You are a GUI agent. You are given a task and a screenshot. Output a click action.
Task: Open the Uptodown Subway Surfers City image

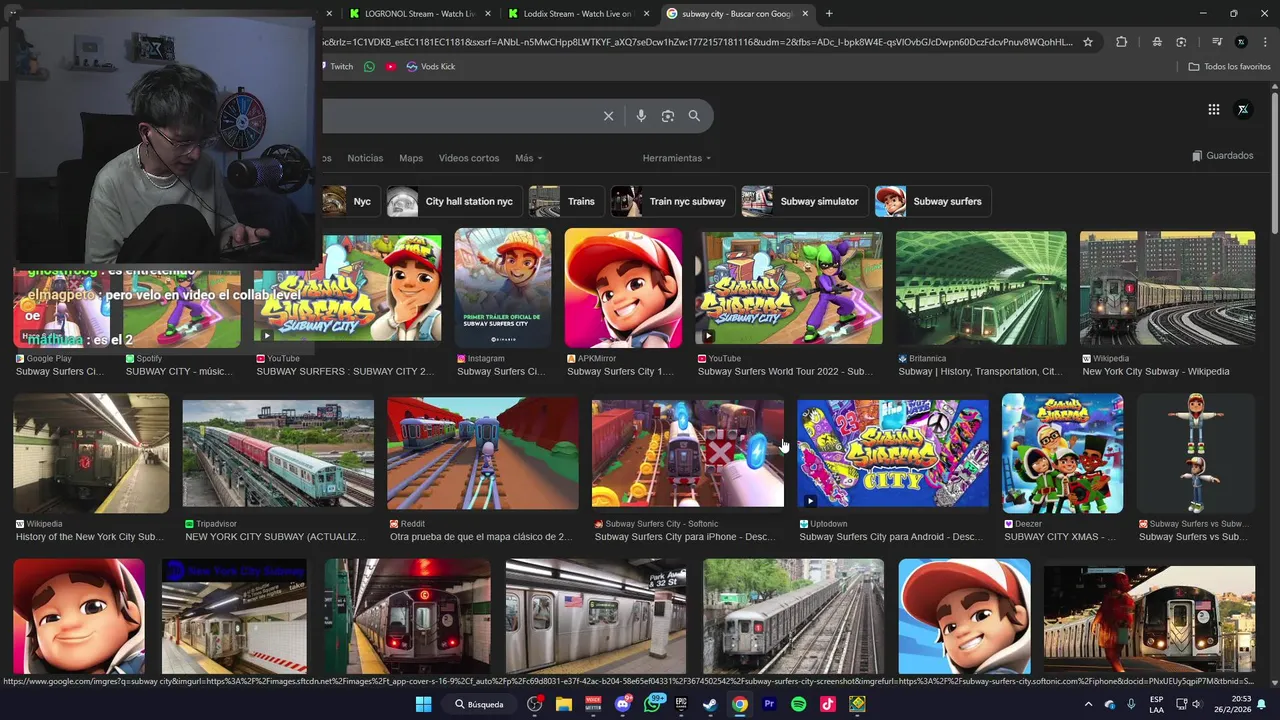point(893,453)
